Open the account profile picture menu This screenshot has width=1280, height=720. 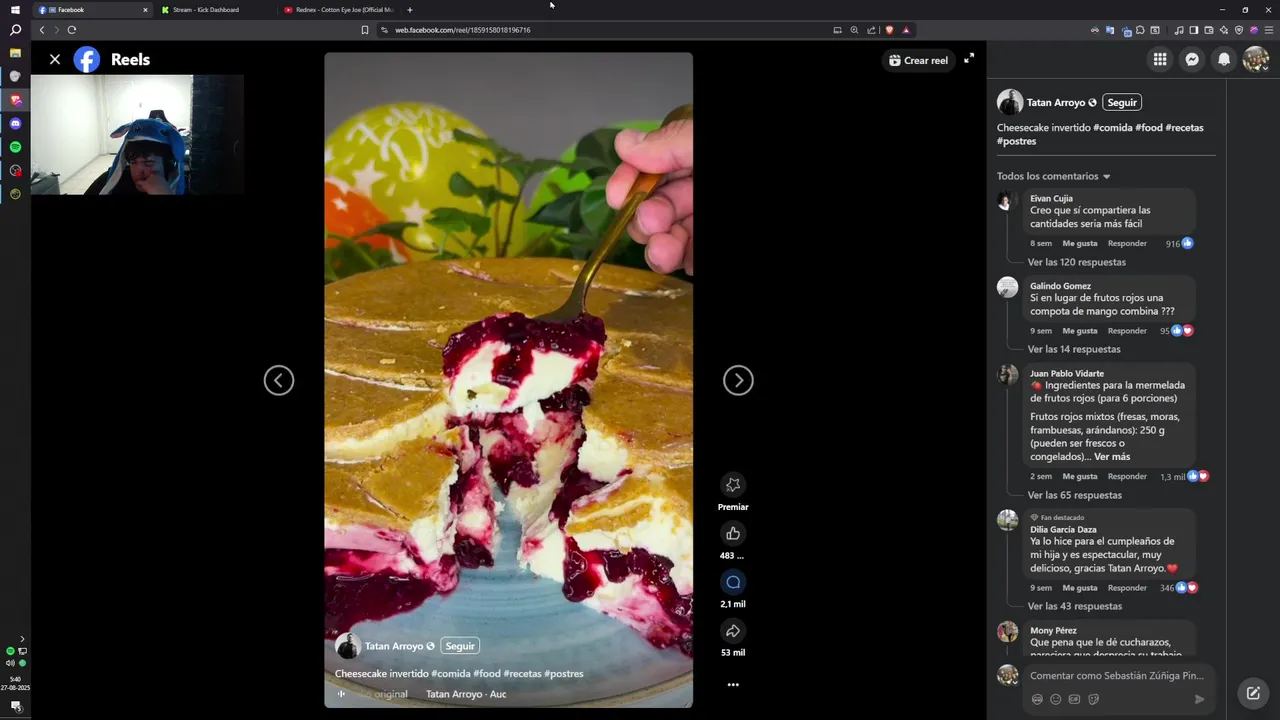[1256, 60]
